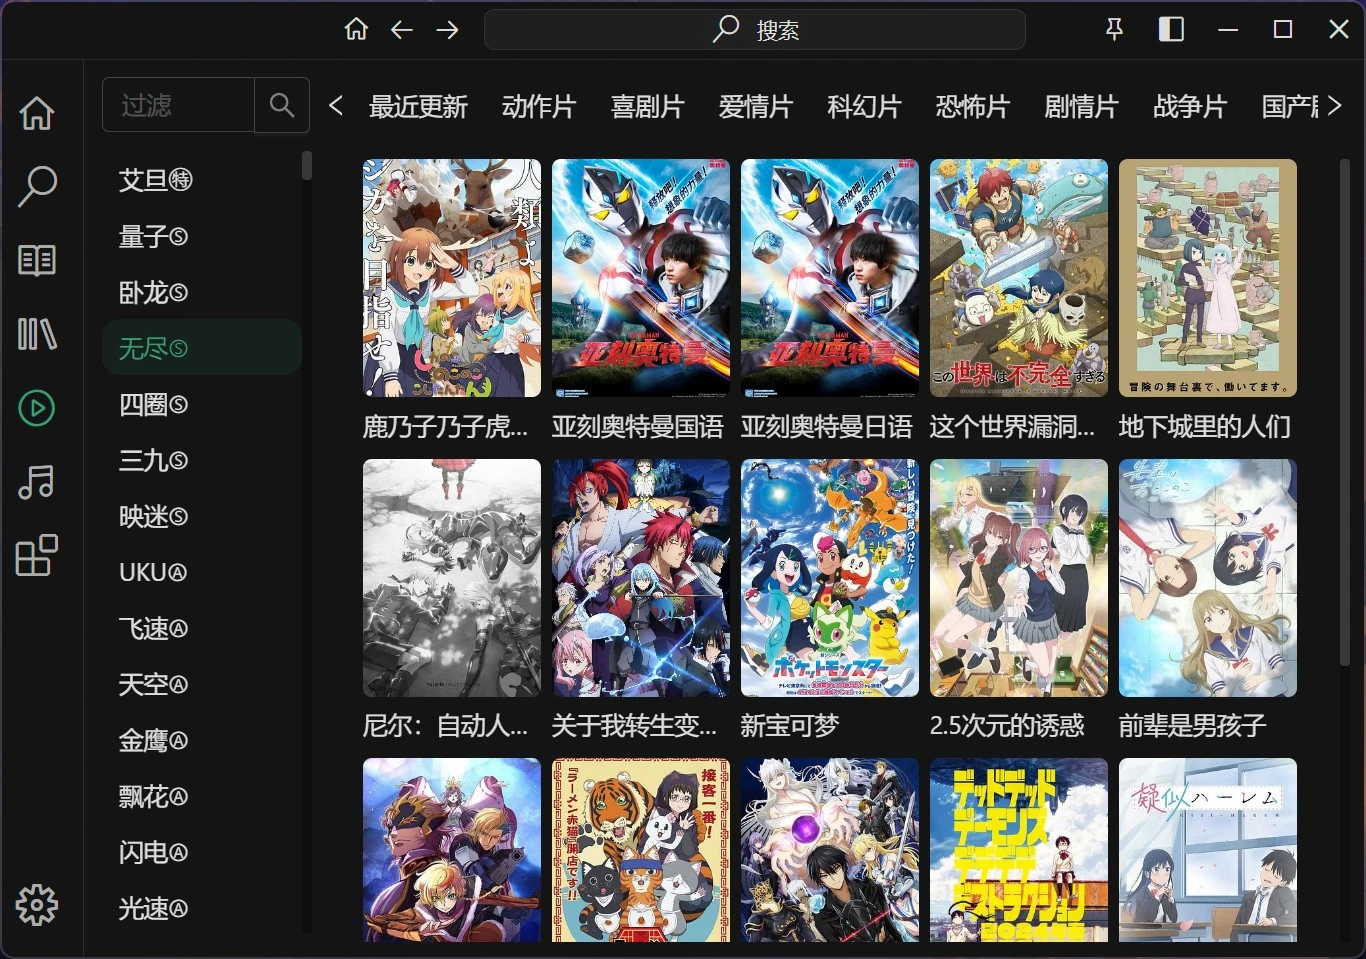Open the 关于我转生变 poster

coord(641,578)
